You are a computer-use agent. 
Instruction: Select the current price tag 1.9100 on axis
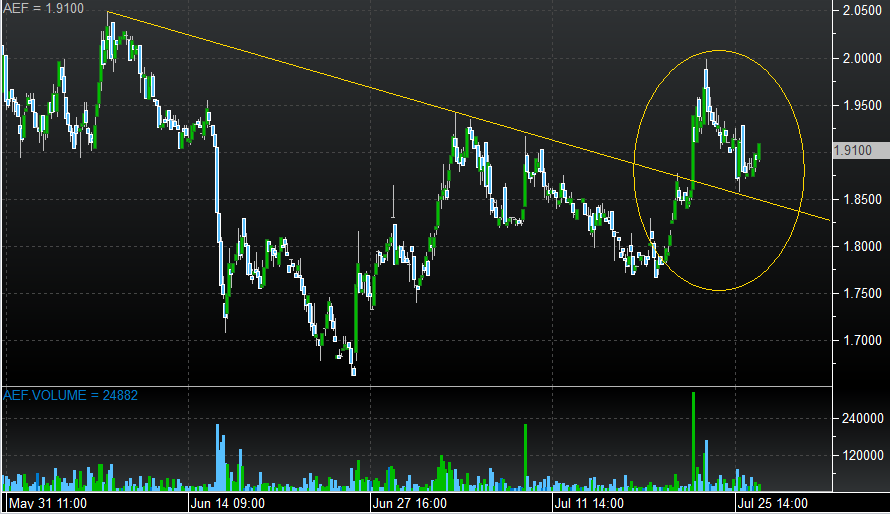click(857, 151)
